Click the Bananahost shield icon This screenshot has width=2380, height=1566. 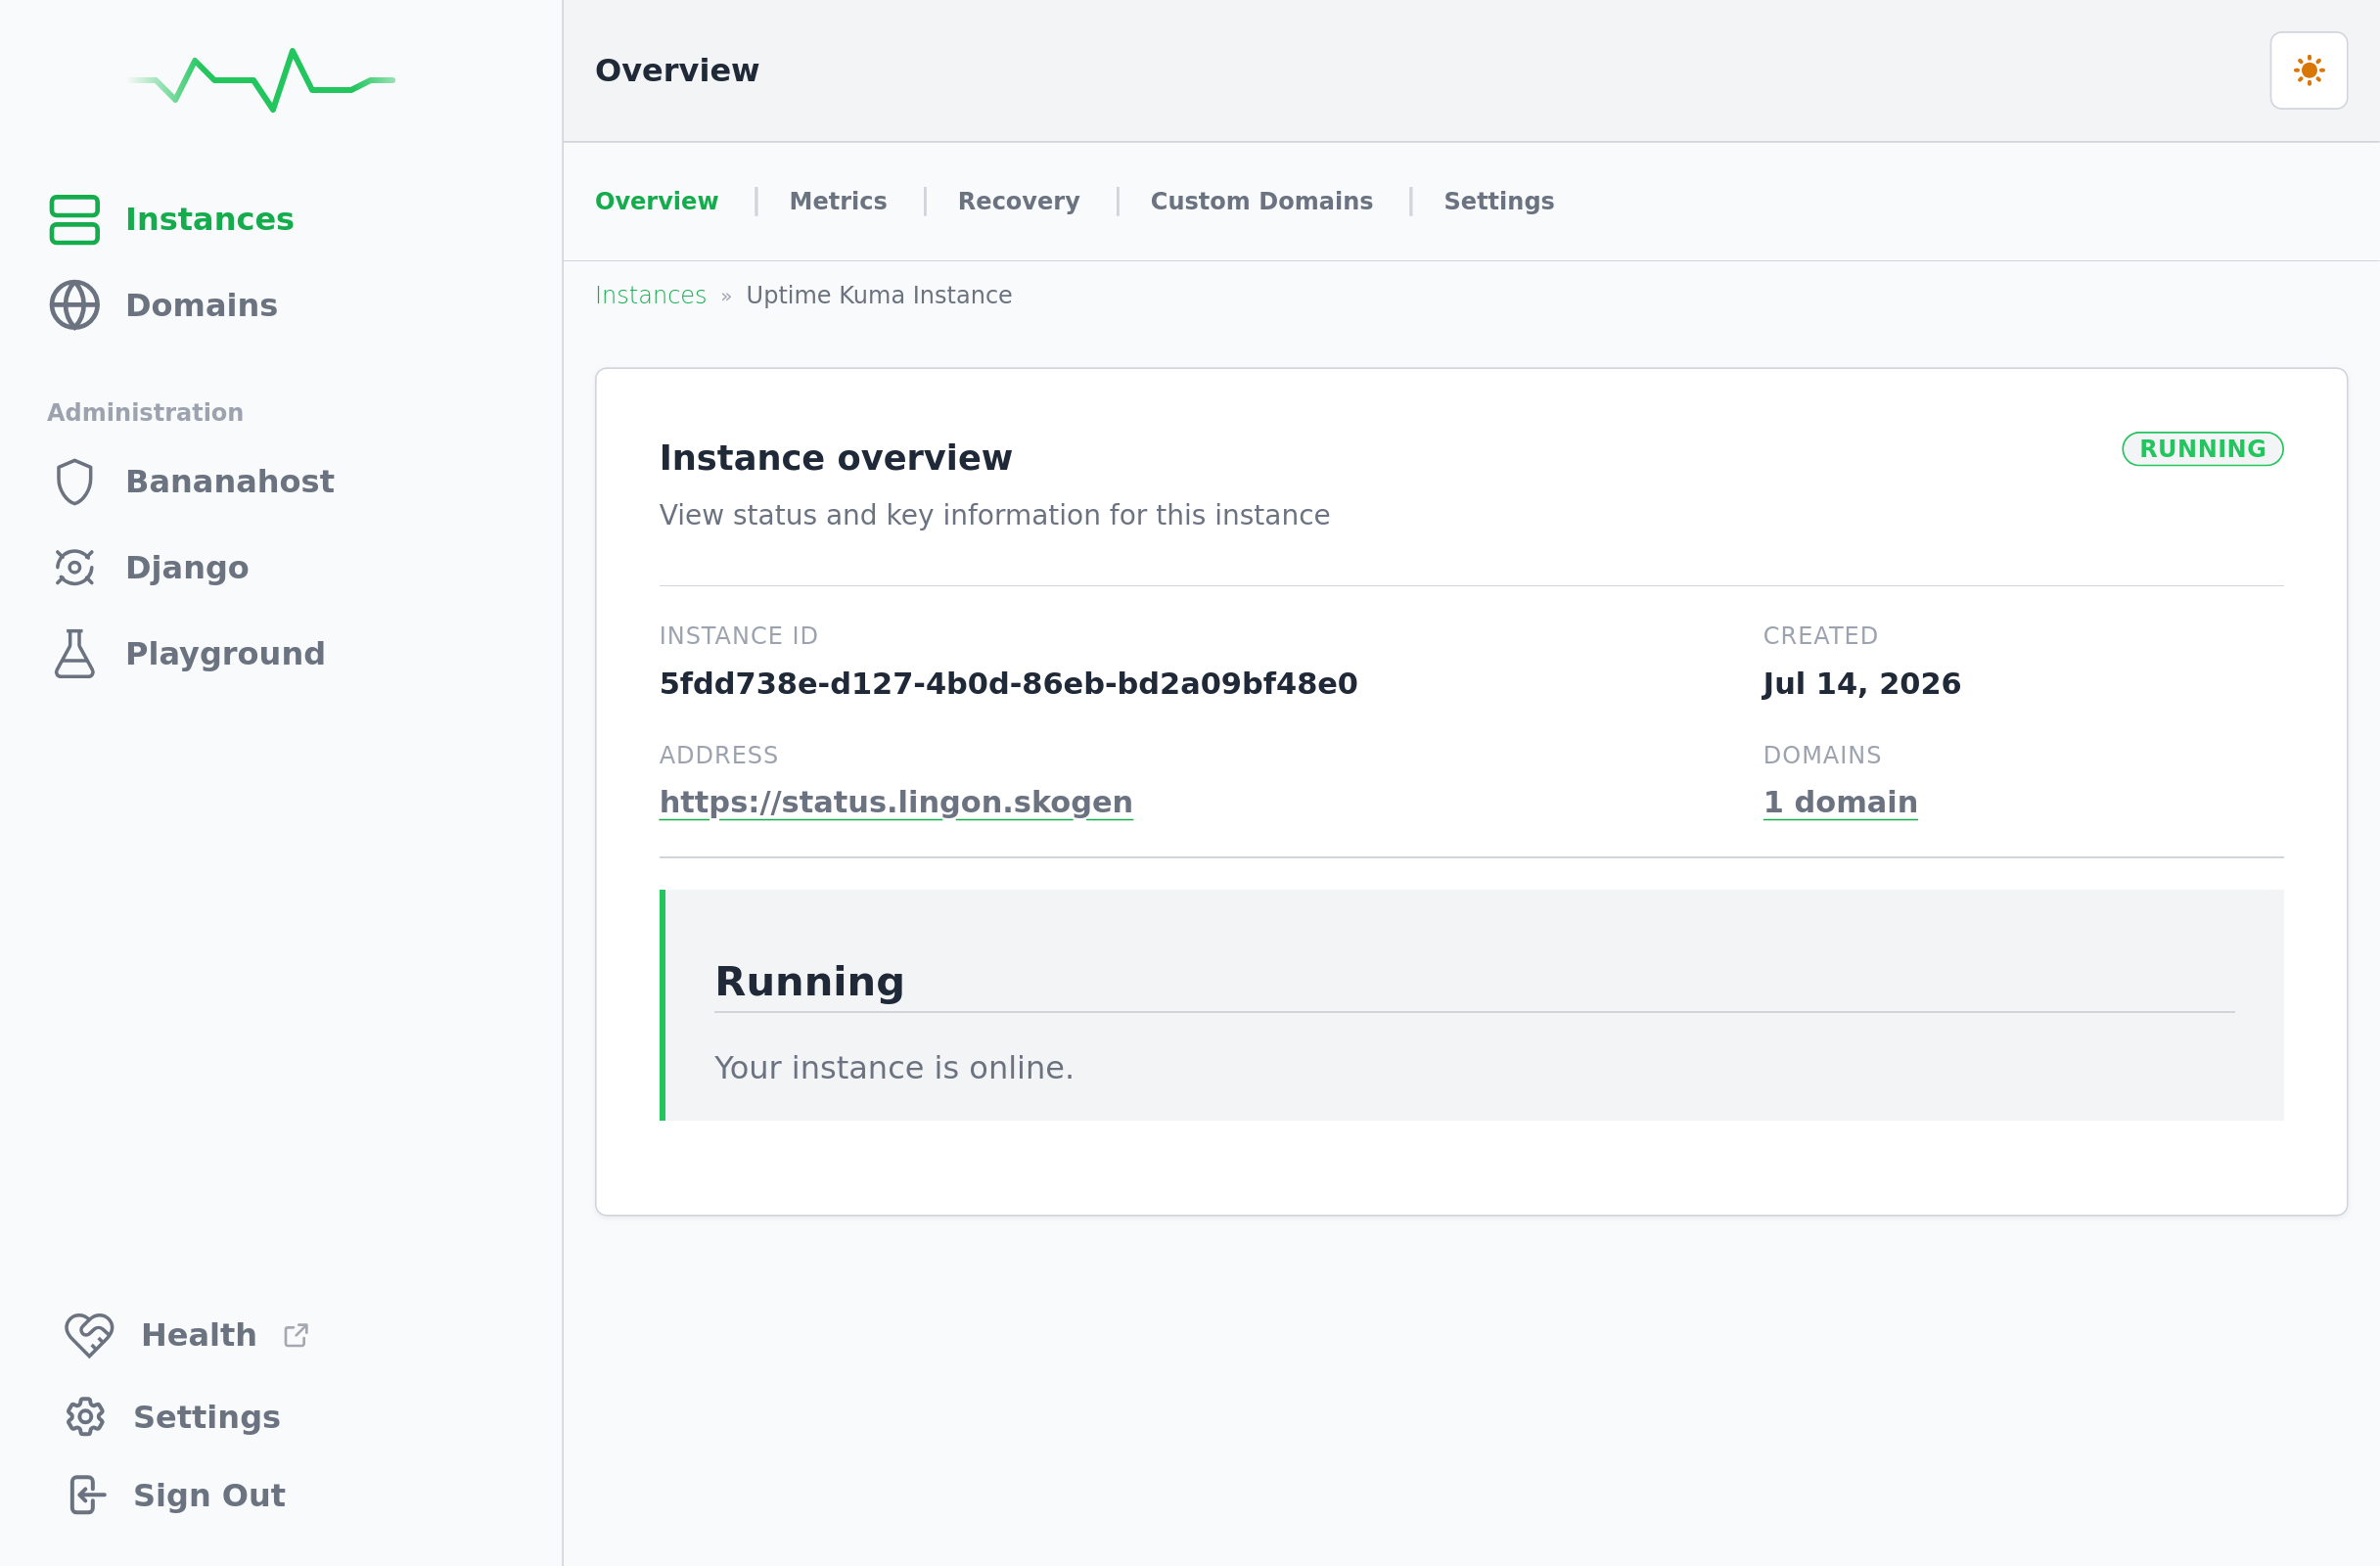point(75,482)
